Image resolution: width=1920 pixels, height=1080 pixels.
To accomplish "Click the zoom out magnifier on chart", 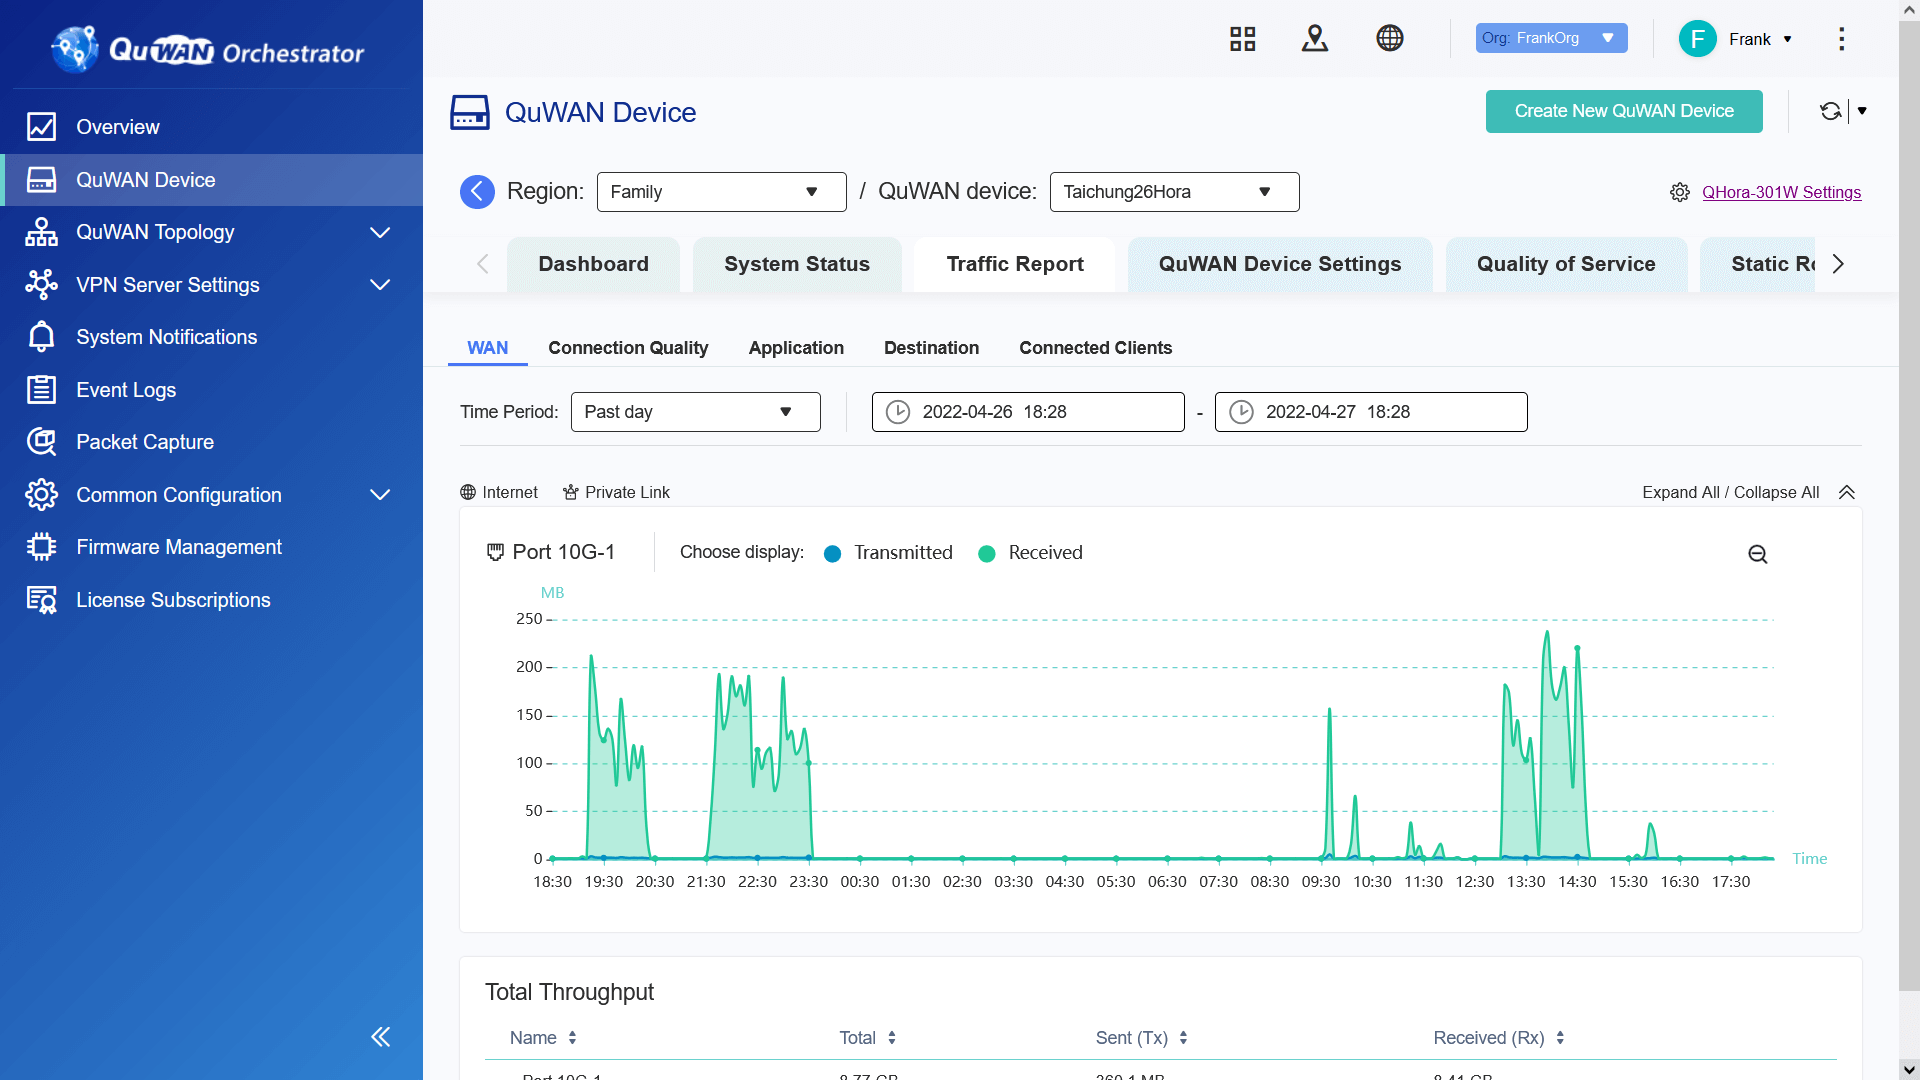I will tap(1757, 554).
